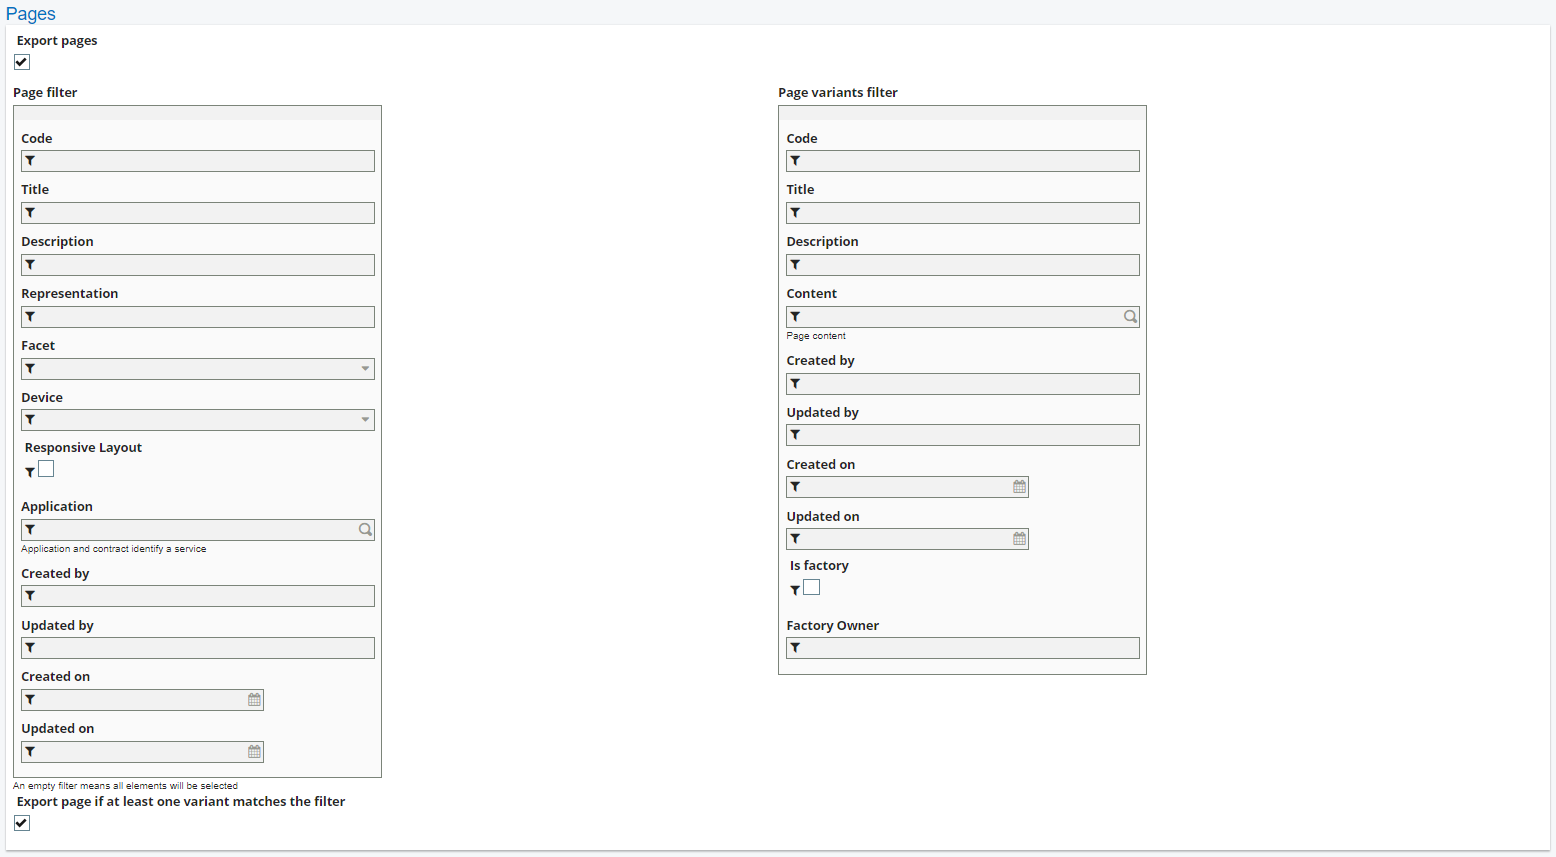Click calendar icon in Page variants Created on
The height and width of the screenshot is (857, 1556).
tap(1019, 487)
